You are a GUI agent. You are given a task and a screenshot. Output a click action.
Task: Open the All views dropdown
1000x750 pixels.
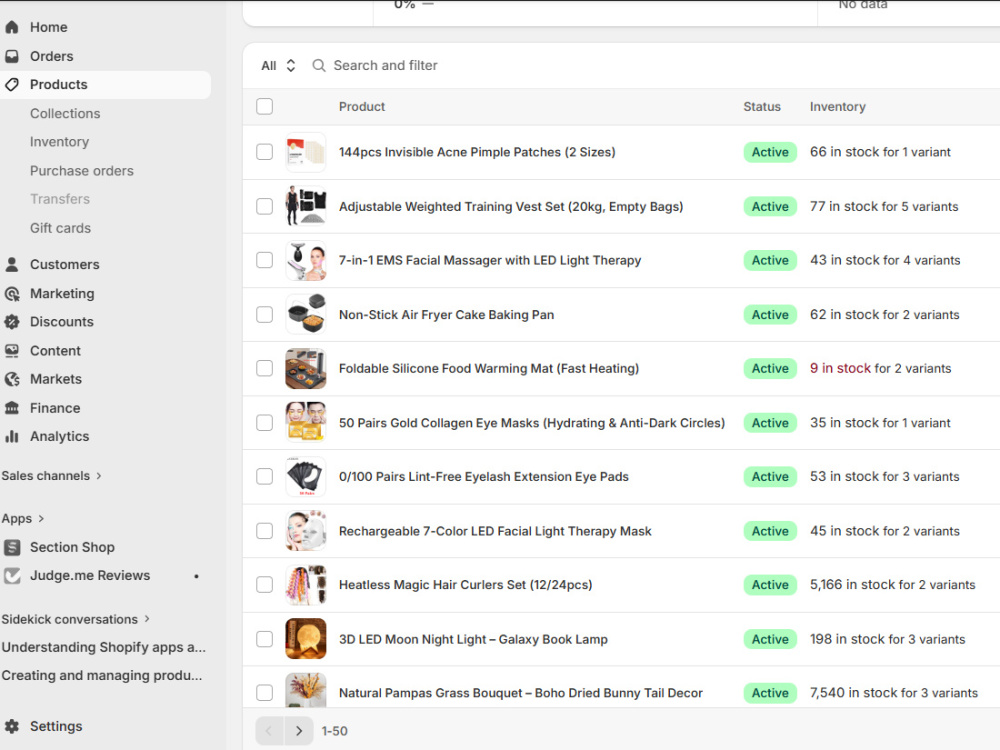[x=279, y=66]
